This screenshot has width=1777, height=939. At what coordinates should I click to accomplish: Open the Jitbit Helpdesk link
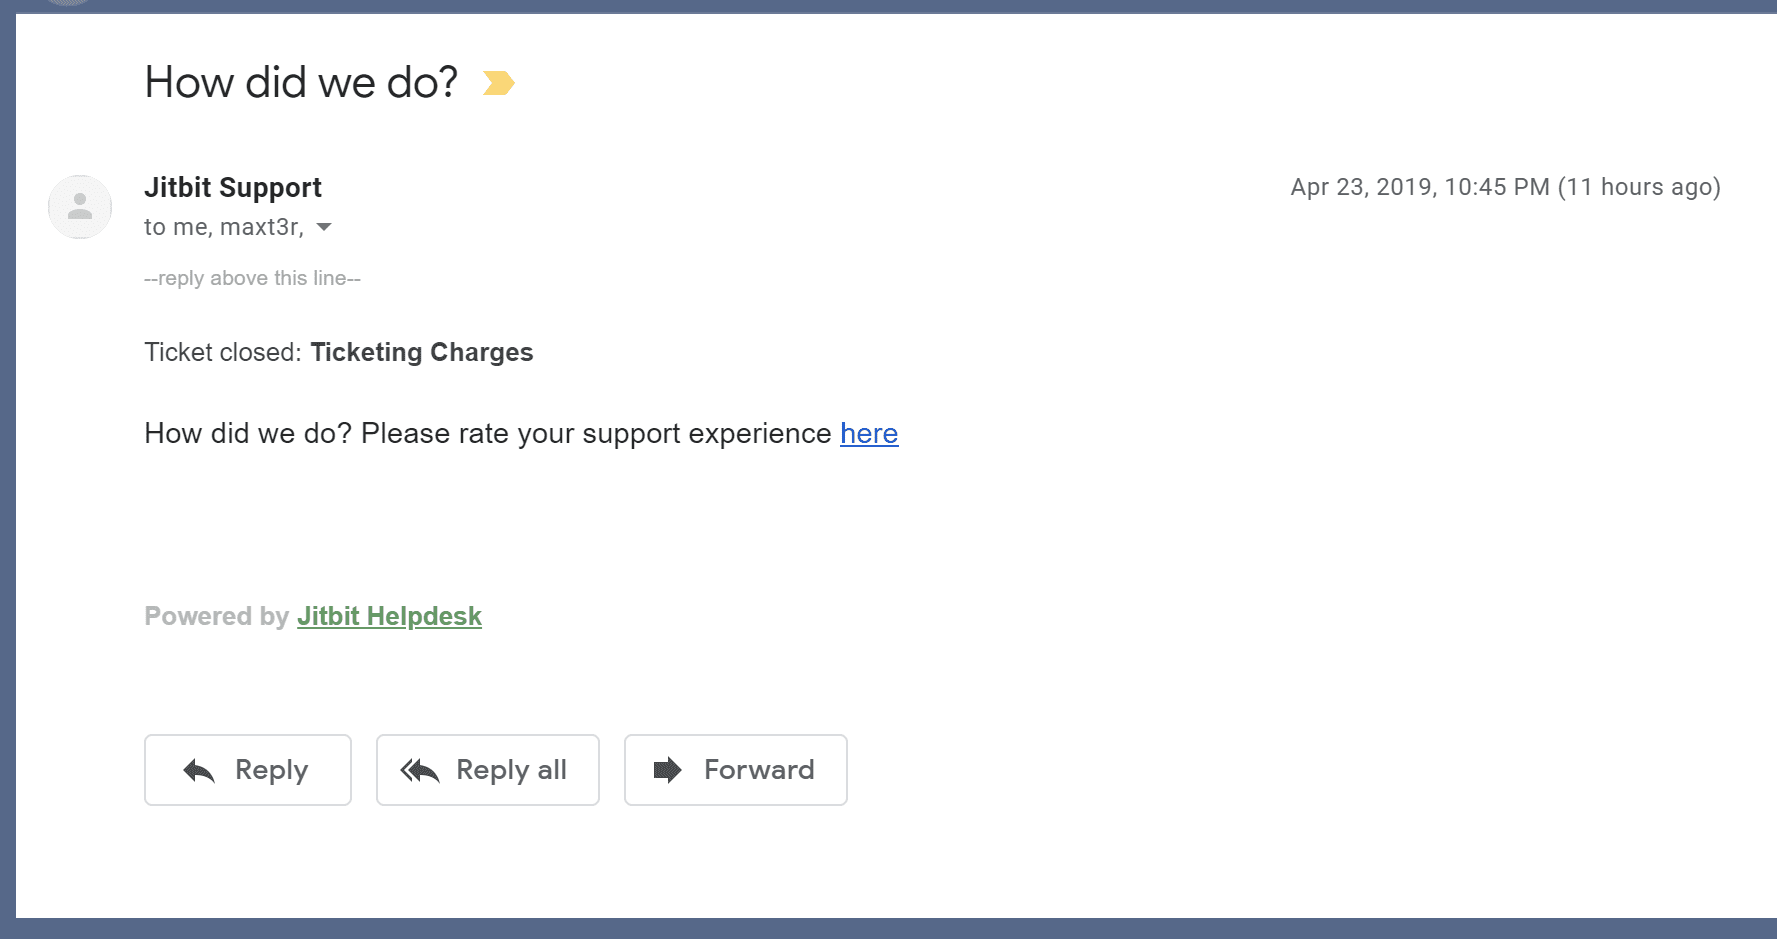(x=389, y=616)
